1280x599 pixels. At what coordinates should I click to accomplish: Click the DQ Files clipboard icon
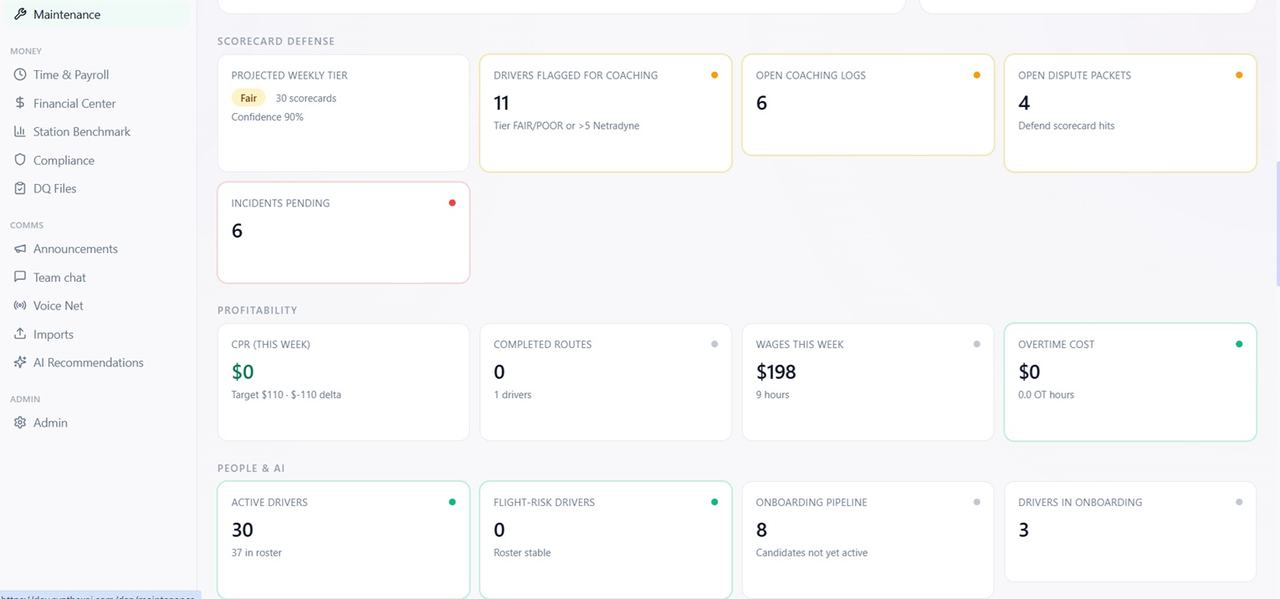[20, 188]
